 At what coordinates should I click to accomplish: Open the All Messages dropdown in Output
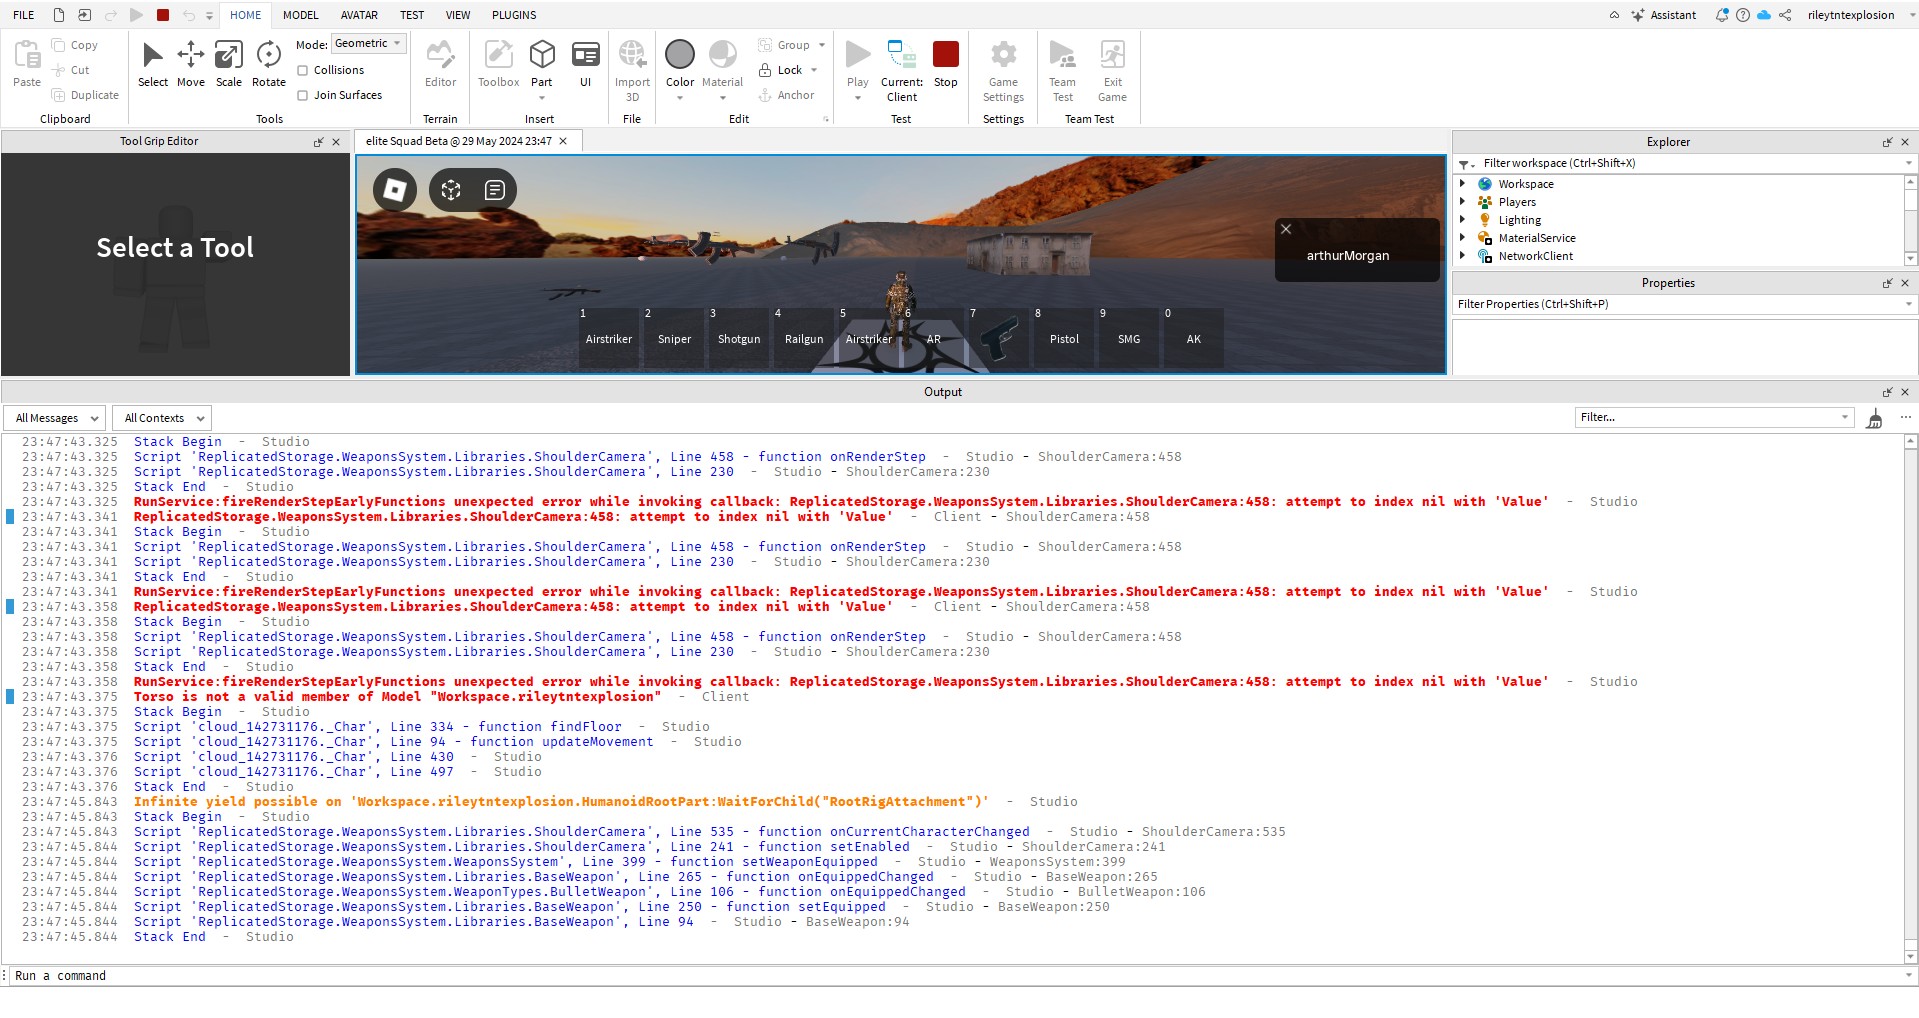[x=54, y=418]
